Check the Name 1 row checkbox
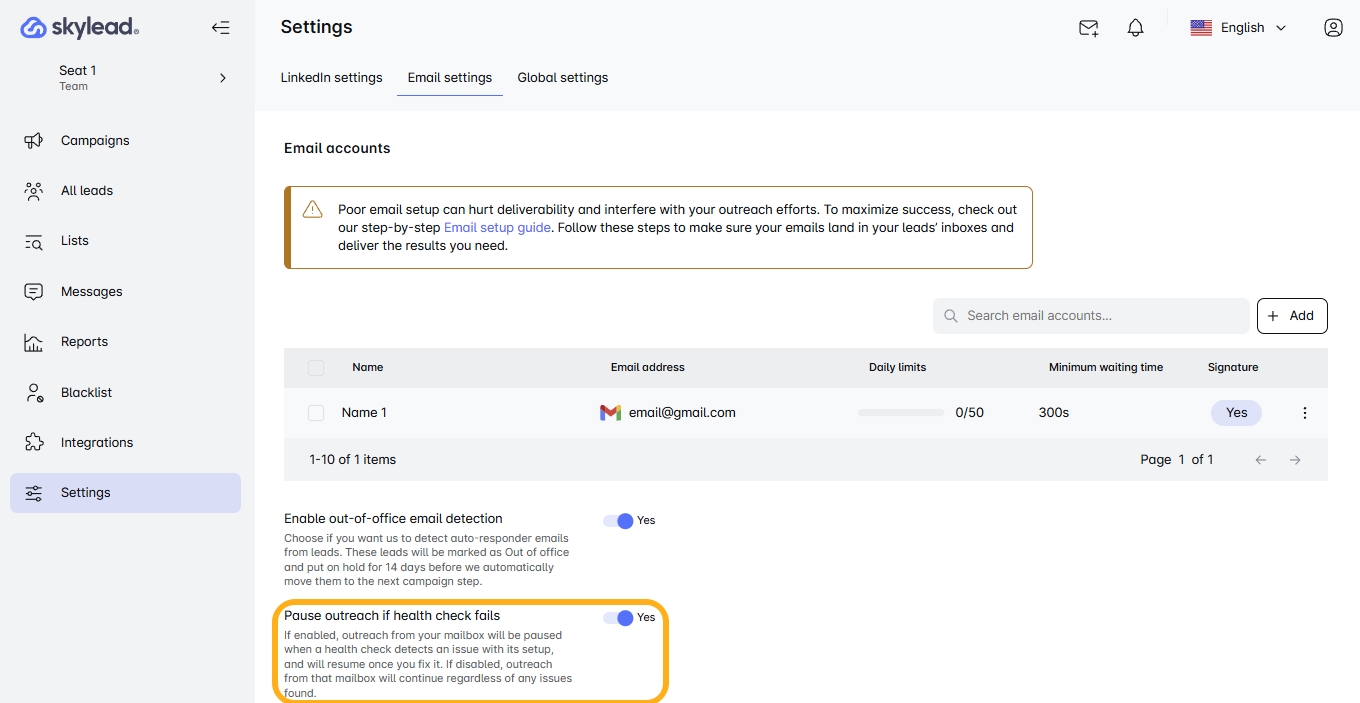1360x703 pixels. [x=316, y=413]
